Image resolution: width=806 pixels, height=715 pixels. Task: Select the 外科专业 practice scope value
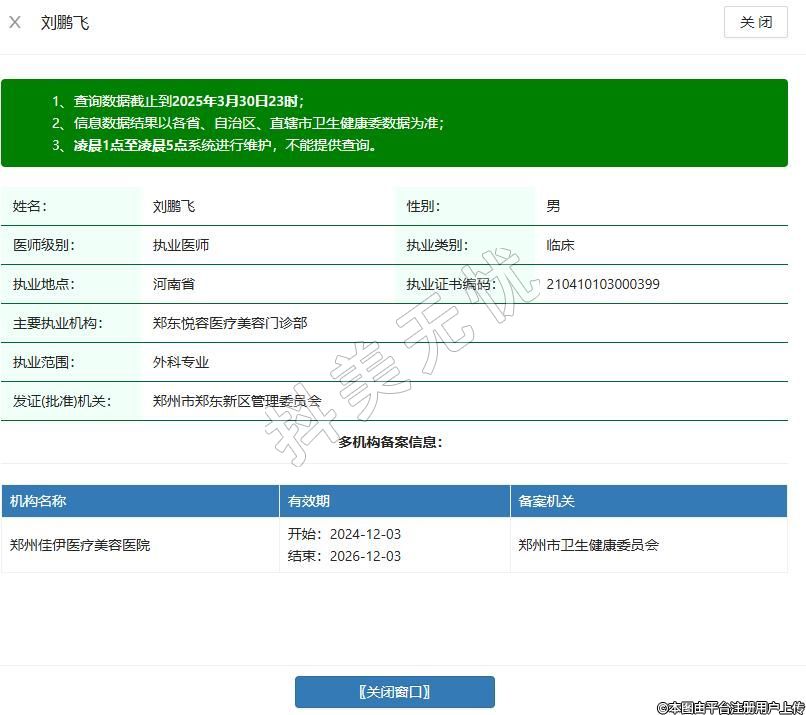(x=181, y=362)
